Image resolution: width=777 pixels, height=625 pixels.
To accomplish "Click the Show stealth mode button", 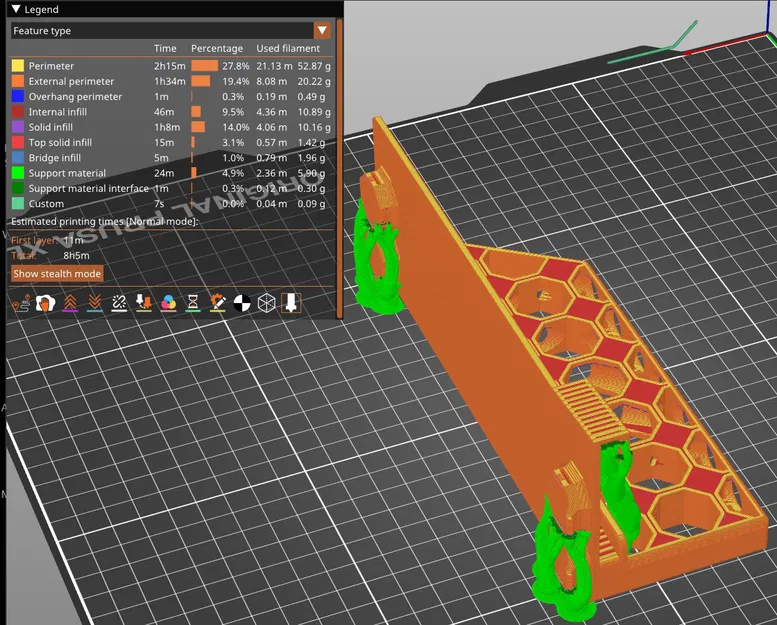I will pyautogui.click(x=57, y=274).
